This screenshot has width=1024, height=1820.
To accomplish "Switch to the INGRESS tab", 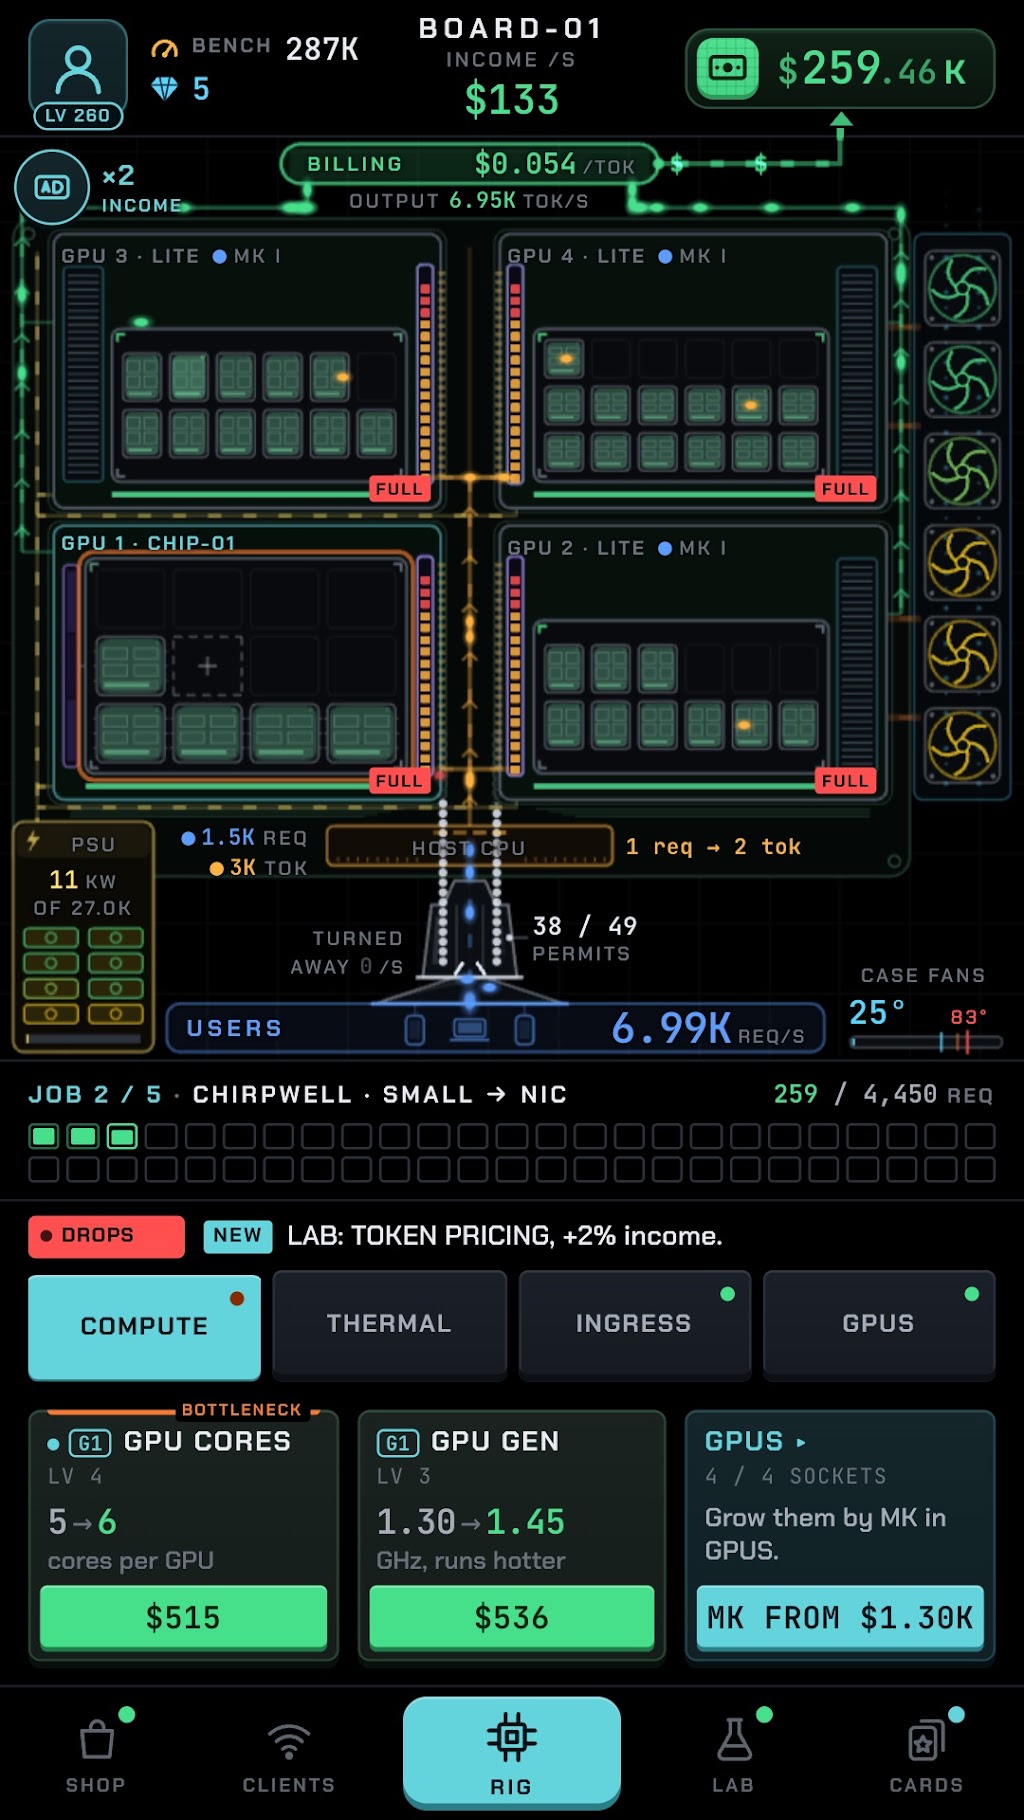I will click(634, 1324).
